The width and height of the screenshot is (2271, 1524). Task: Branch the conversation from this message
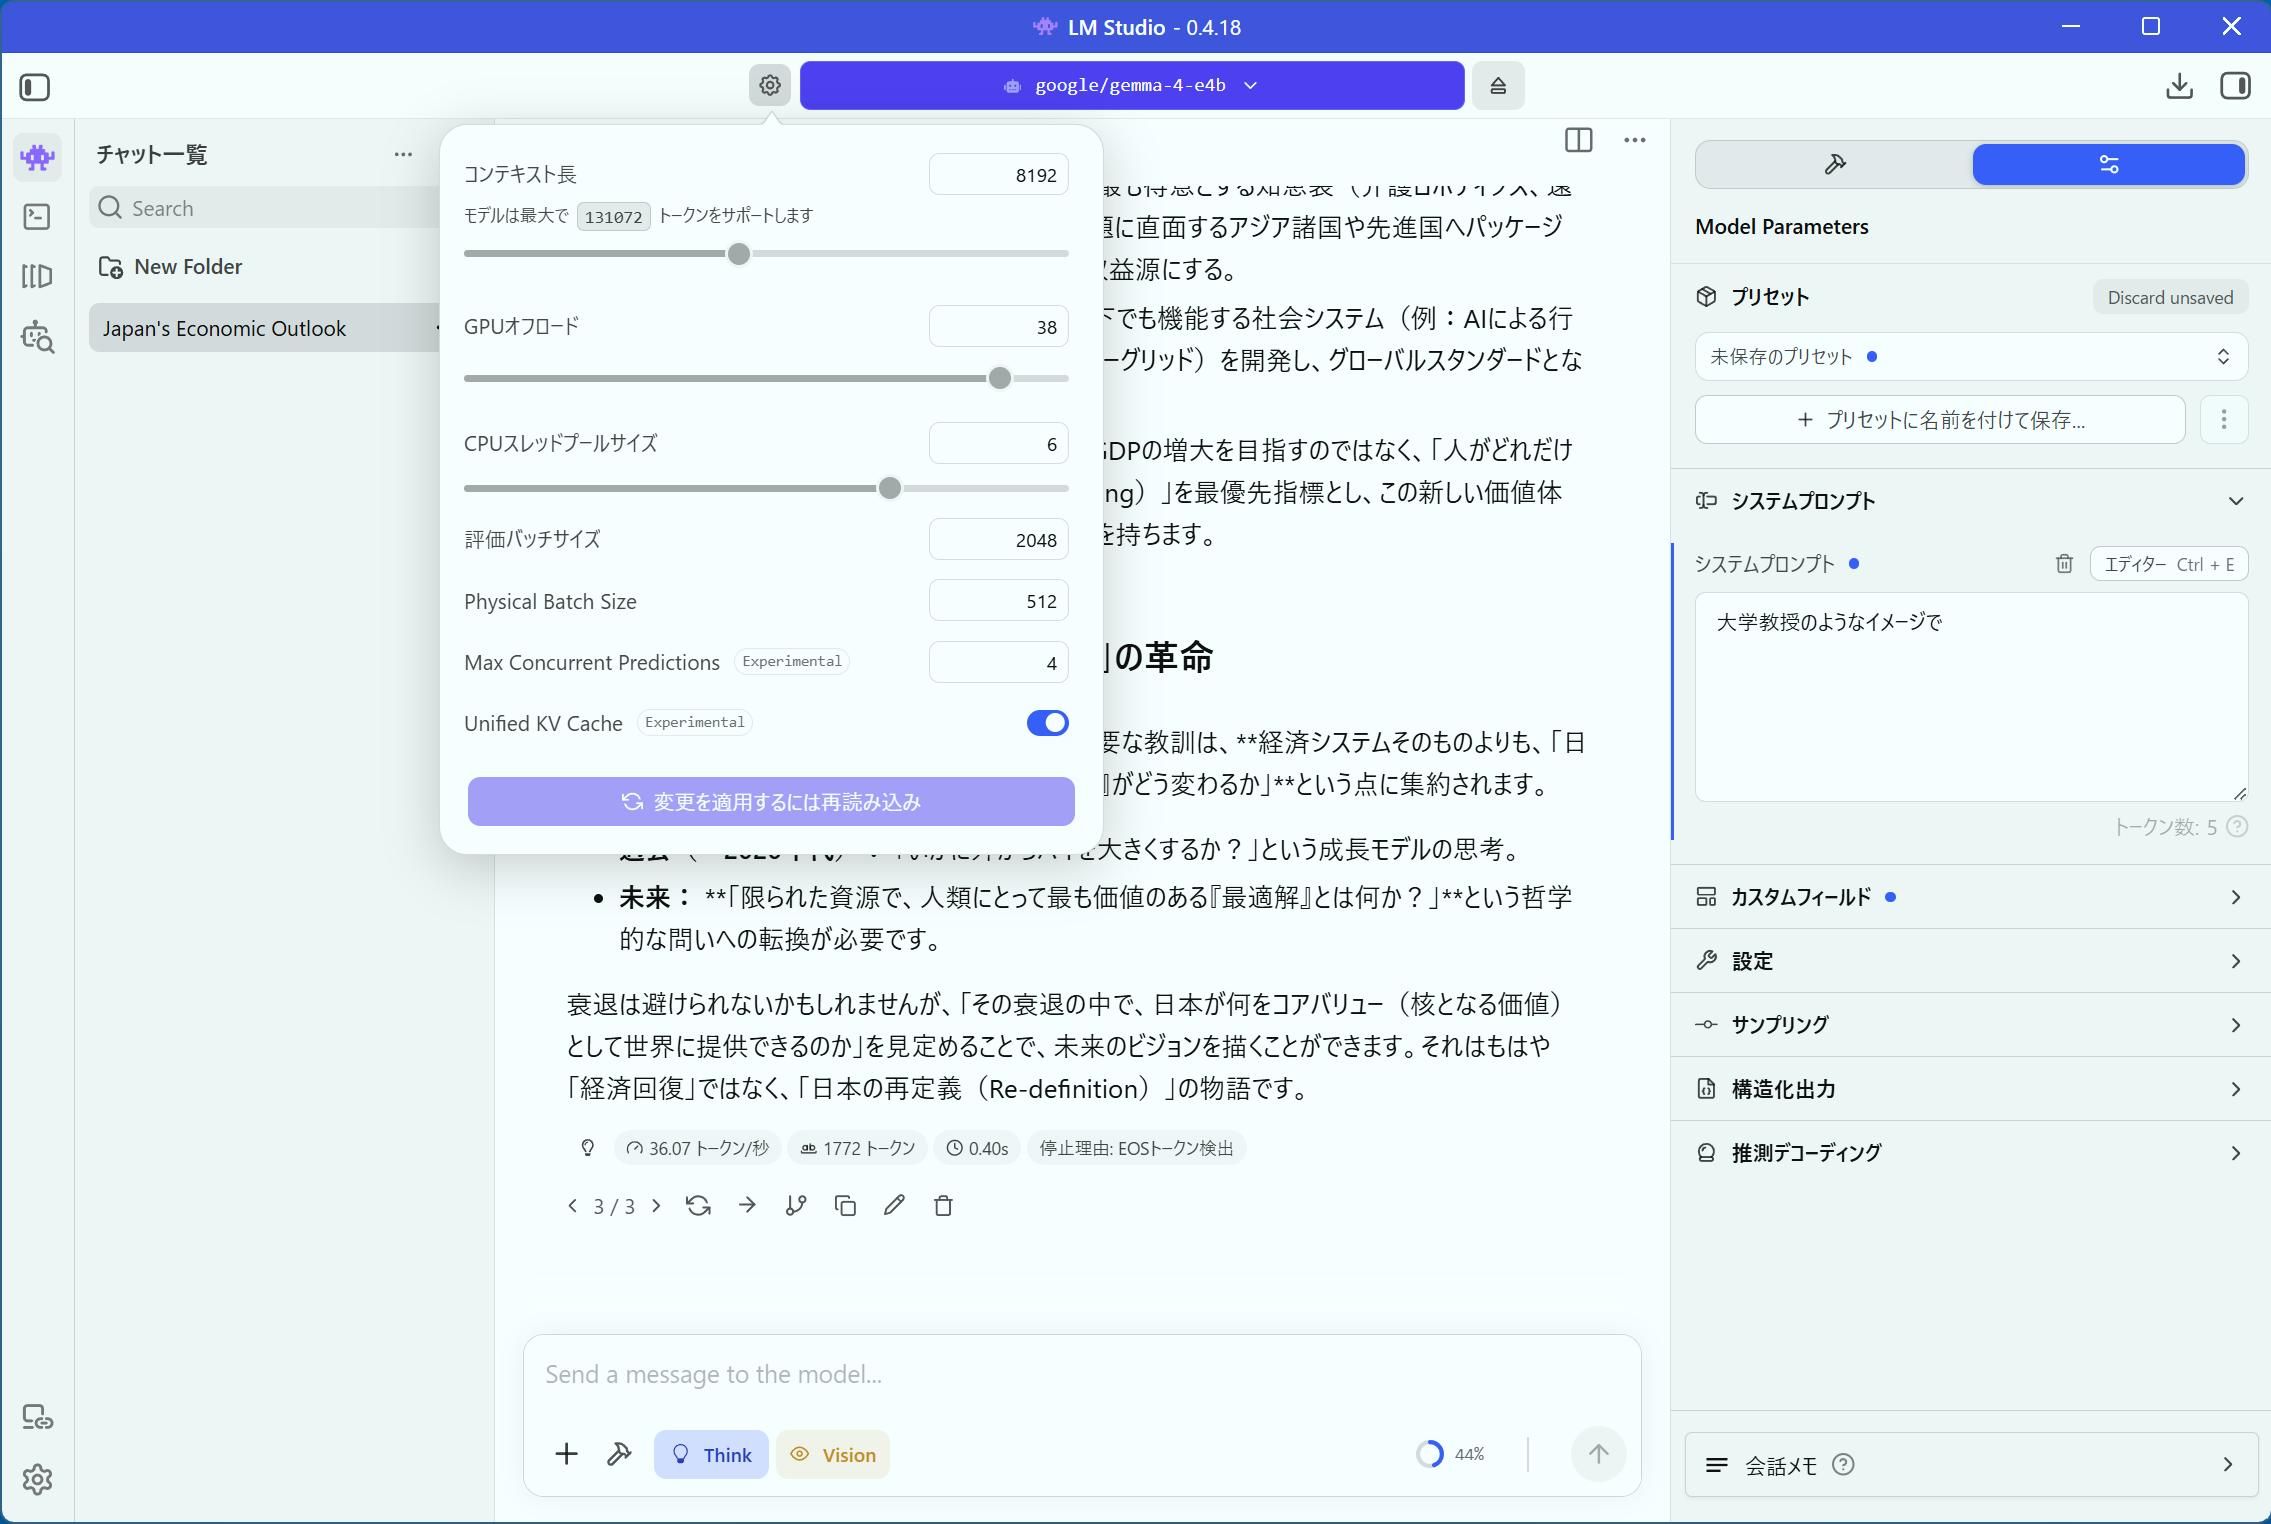[796, 1205]
